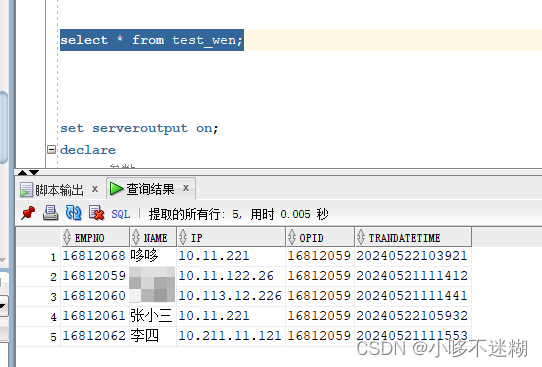The image size is (542, 367).
Task: Click the declare keyword in editor
Action: (88, 150)
